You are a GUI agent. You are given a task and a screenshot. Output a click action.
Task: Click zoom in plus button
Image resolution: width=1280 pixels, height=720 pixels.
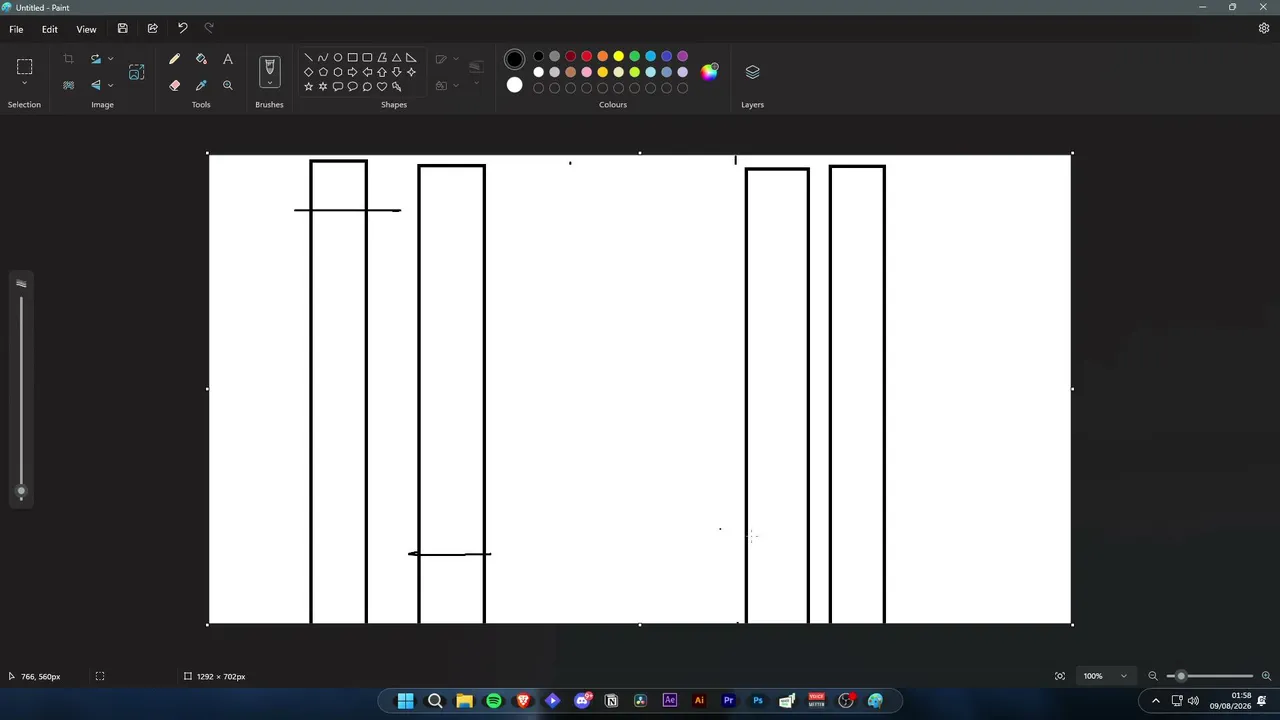tap(1266, 676)
